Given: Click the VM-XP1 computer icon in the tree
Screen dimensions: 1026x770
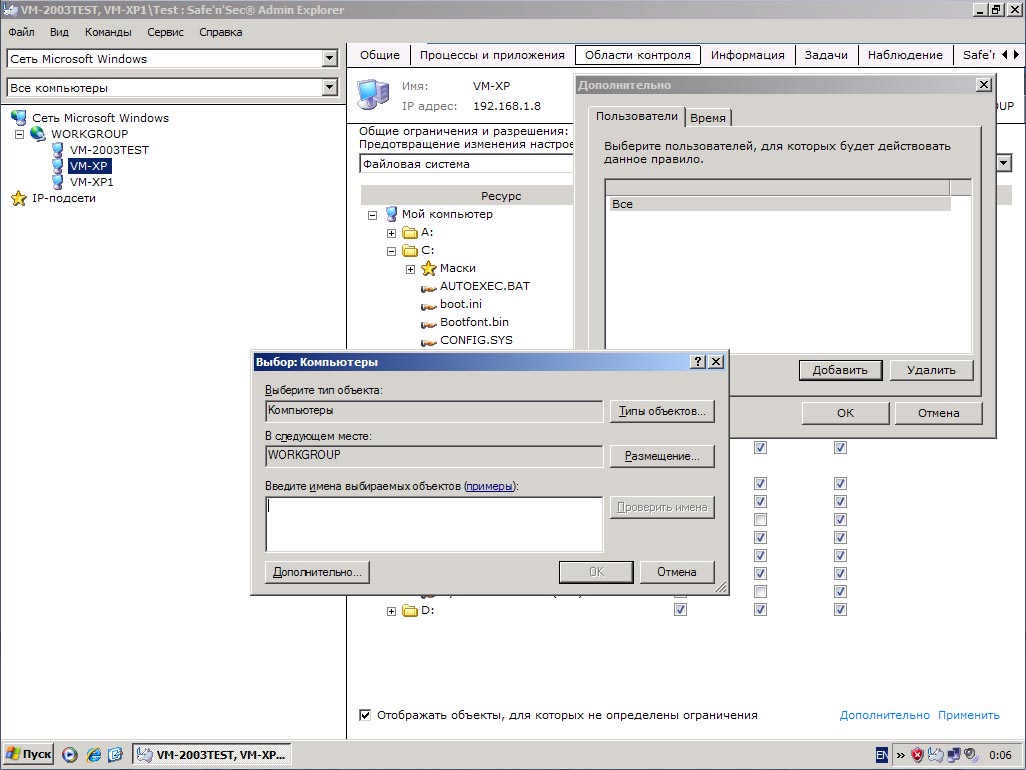Looking at the screenshot, I should click(x=58, y=182).
